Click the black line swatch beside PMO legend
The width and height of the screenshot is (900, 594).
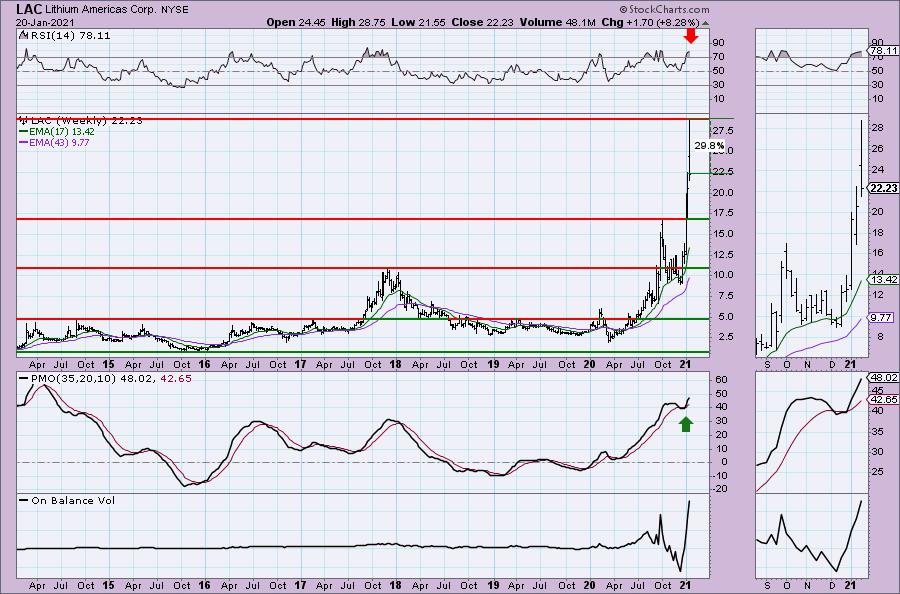tap(24, 379)
